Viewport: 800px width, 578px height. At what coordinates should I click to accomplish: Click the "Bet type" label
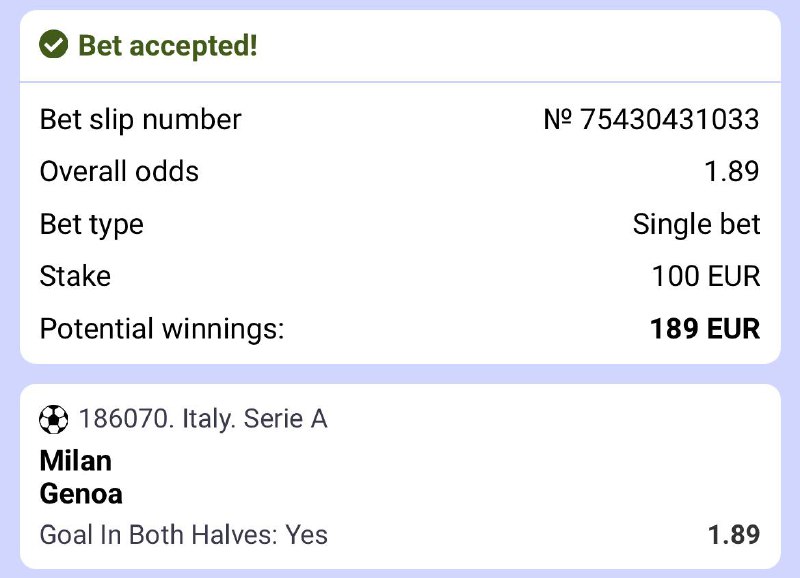(91, 224)
